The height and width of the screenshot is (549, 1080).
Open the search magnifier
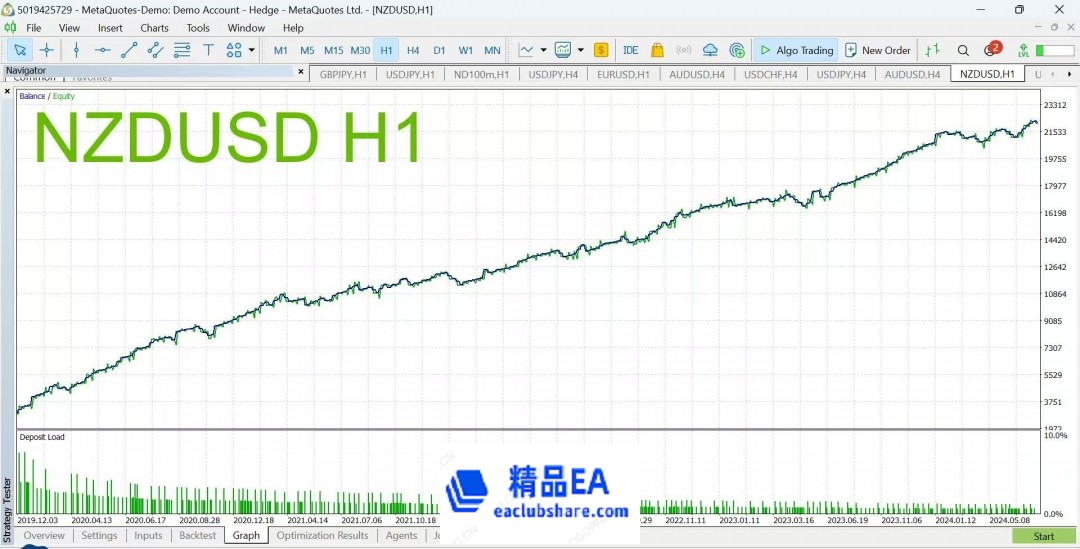tap(964, 50)
